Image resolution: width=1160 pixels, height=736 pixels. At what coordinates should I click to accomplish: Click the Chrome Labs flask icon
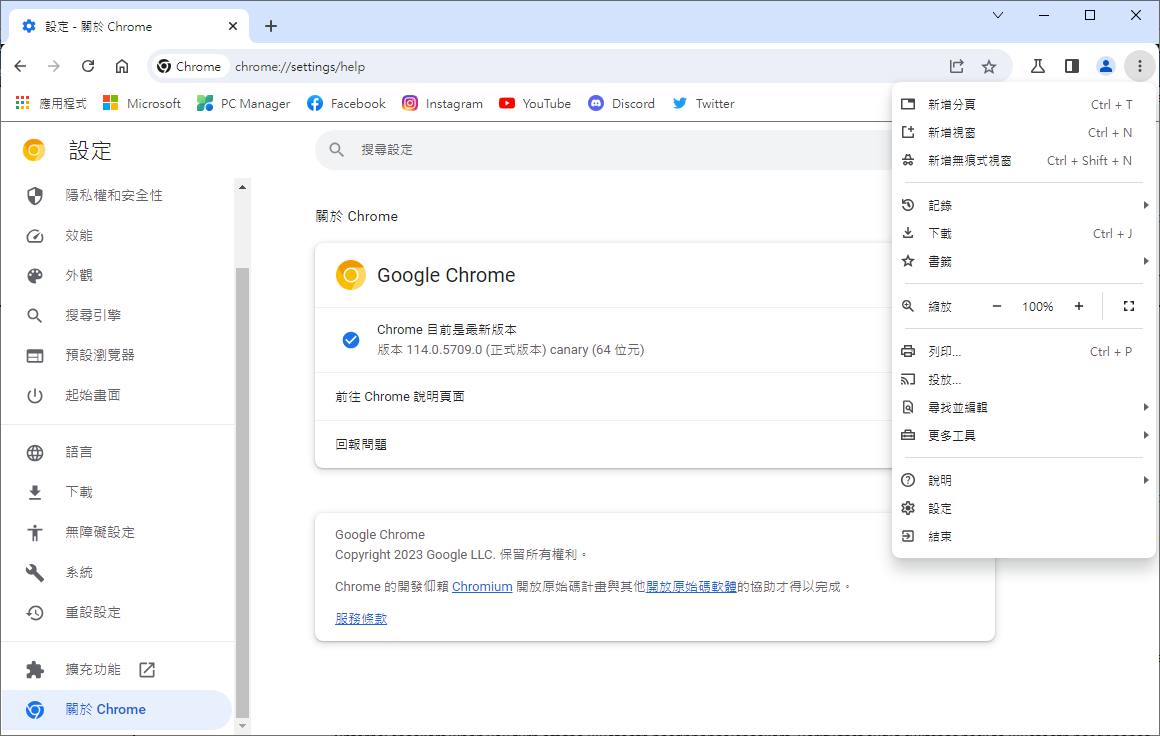click(1037, 67)
